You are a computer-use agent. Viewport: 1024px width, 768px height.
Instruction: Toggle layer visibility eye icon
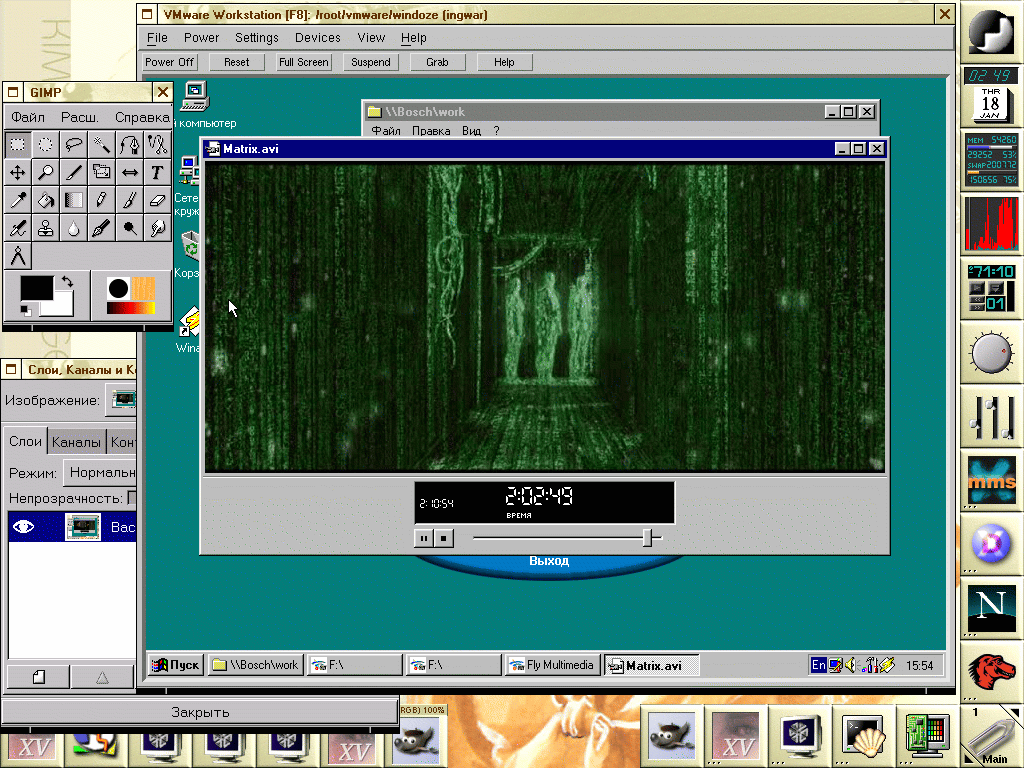pos(24,527)
